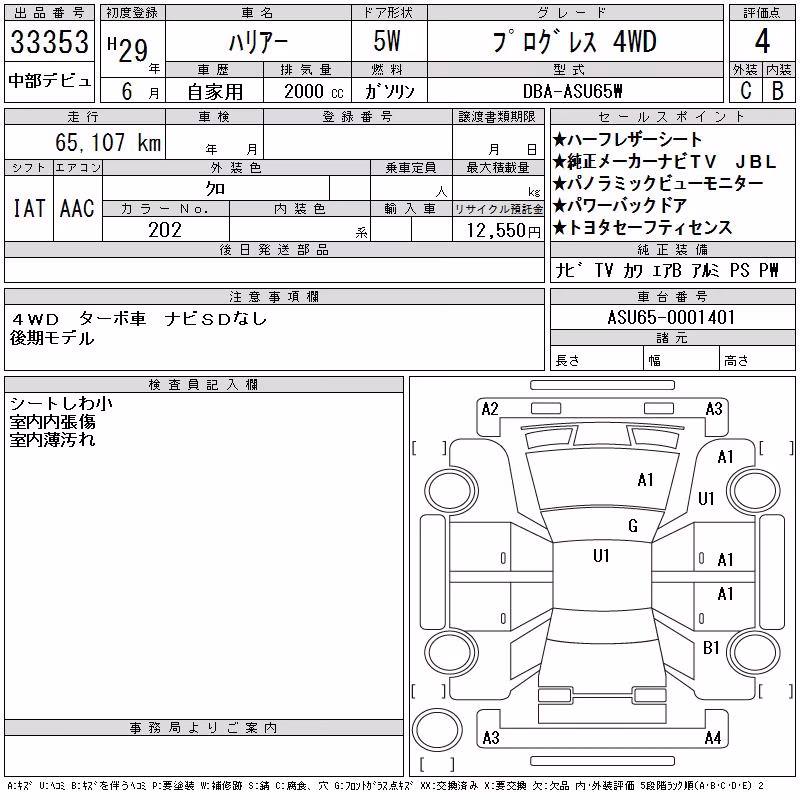The image size is (800, 800).
Task: Click shift type IAT
Action: (x=29, y=208)
